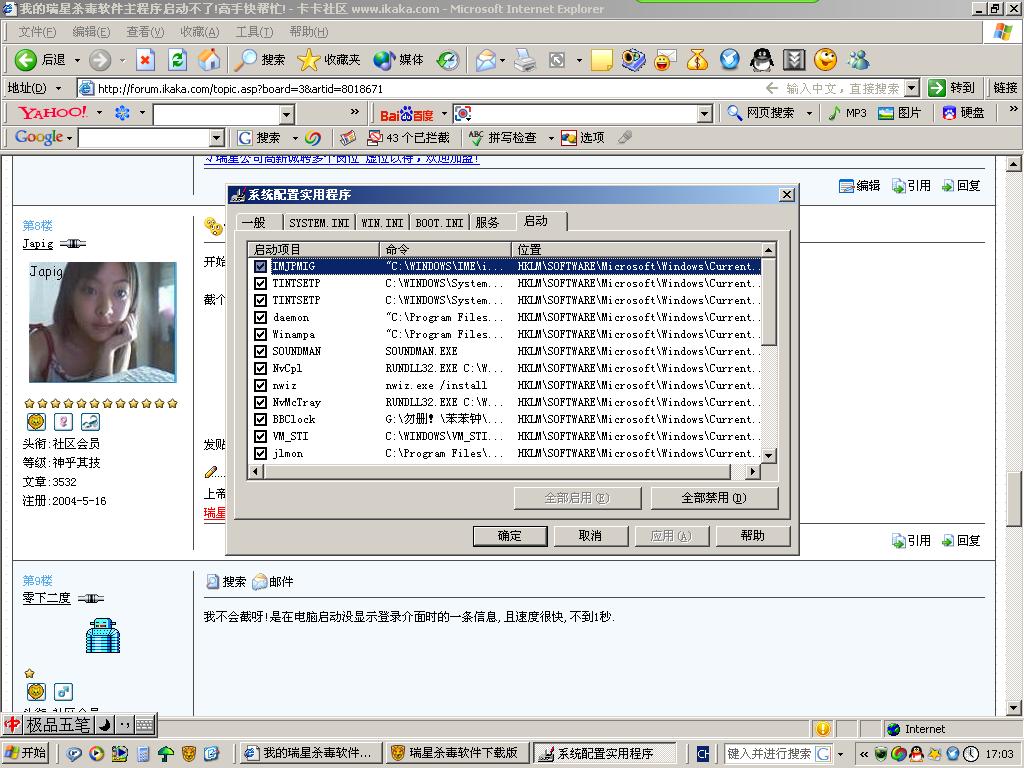This screenshot has height=768, width=1024.
Task: Uncheck the daemon startup item
Action: click(x=261, y=317)
